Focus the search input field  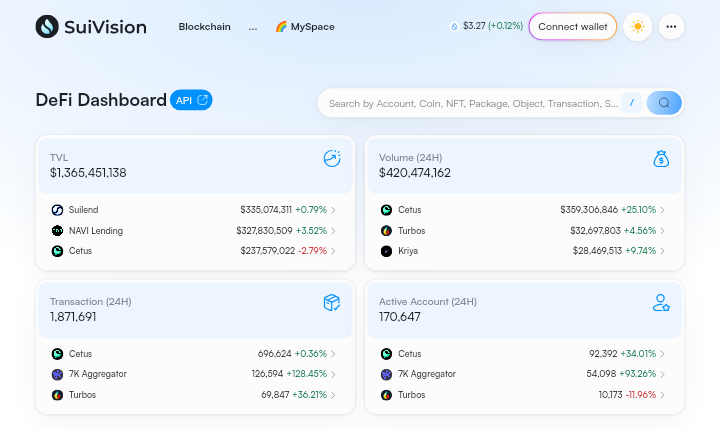pos(472,103)
